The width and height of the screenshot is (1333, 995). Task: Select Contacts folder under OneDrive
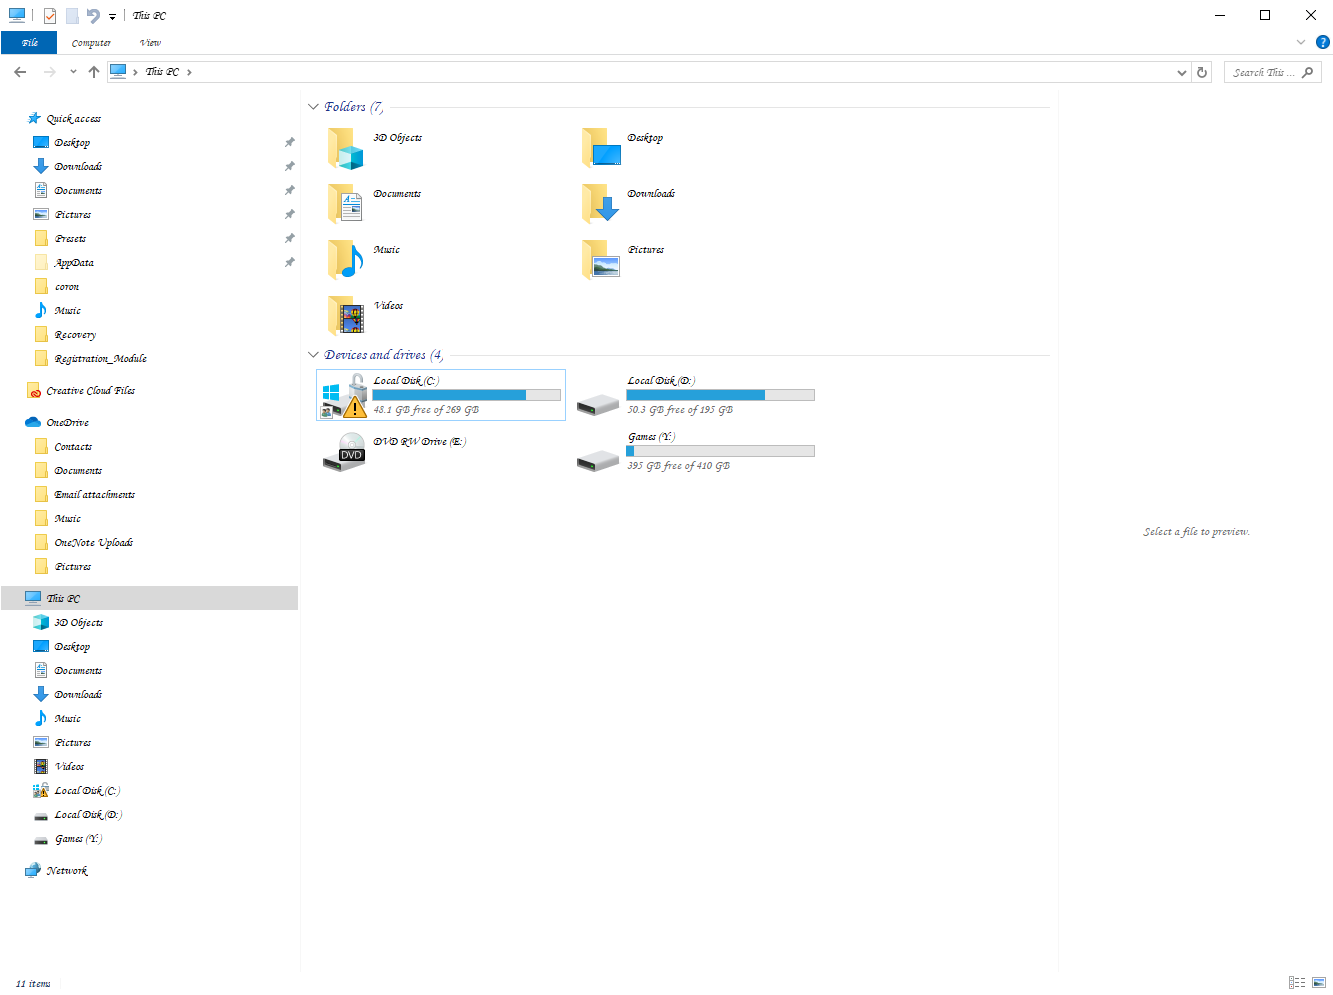(x=73, y=446)
